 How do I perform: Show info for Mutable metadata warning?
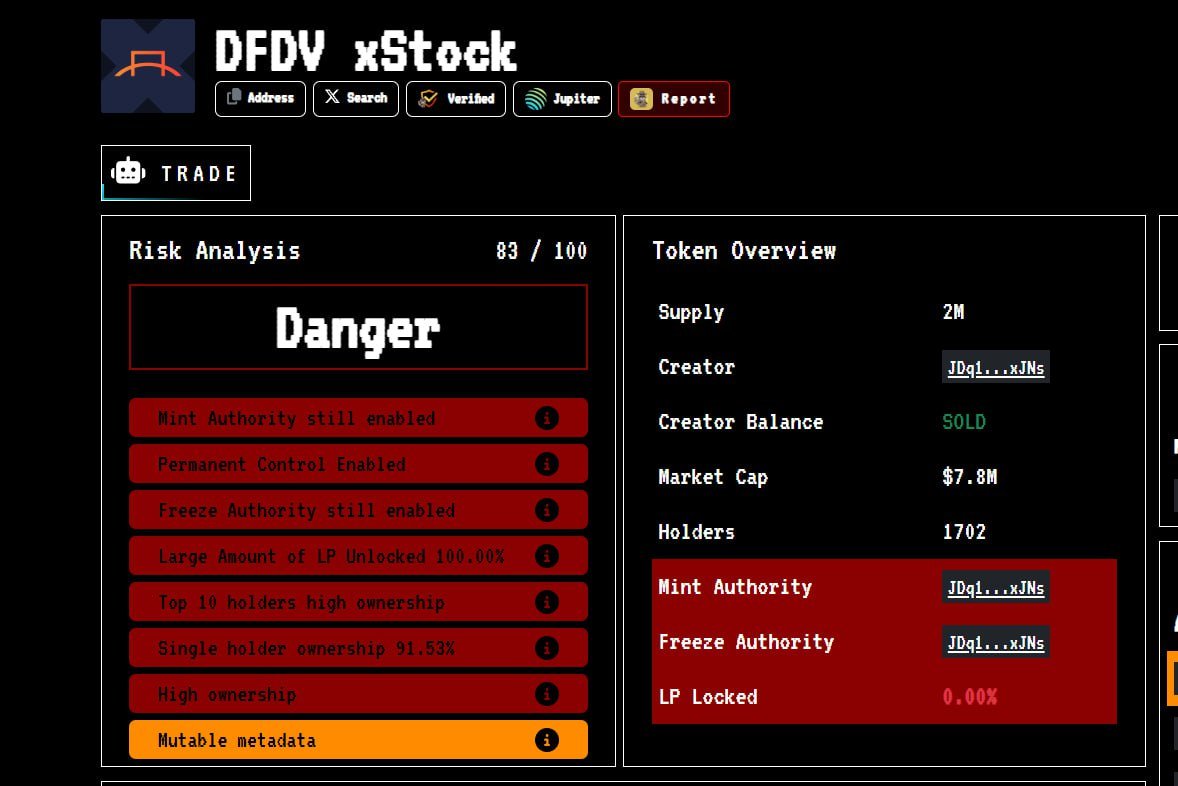click(546, 740)
